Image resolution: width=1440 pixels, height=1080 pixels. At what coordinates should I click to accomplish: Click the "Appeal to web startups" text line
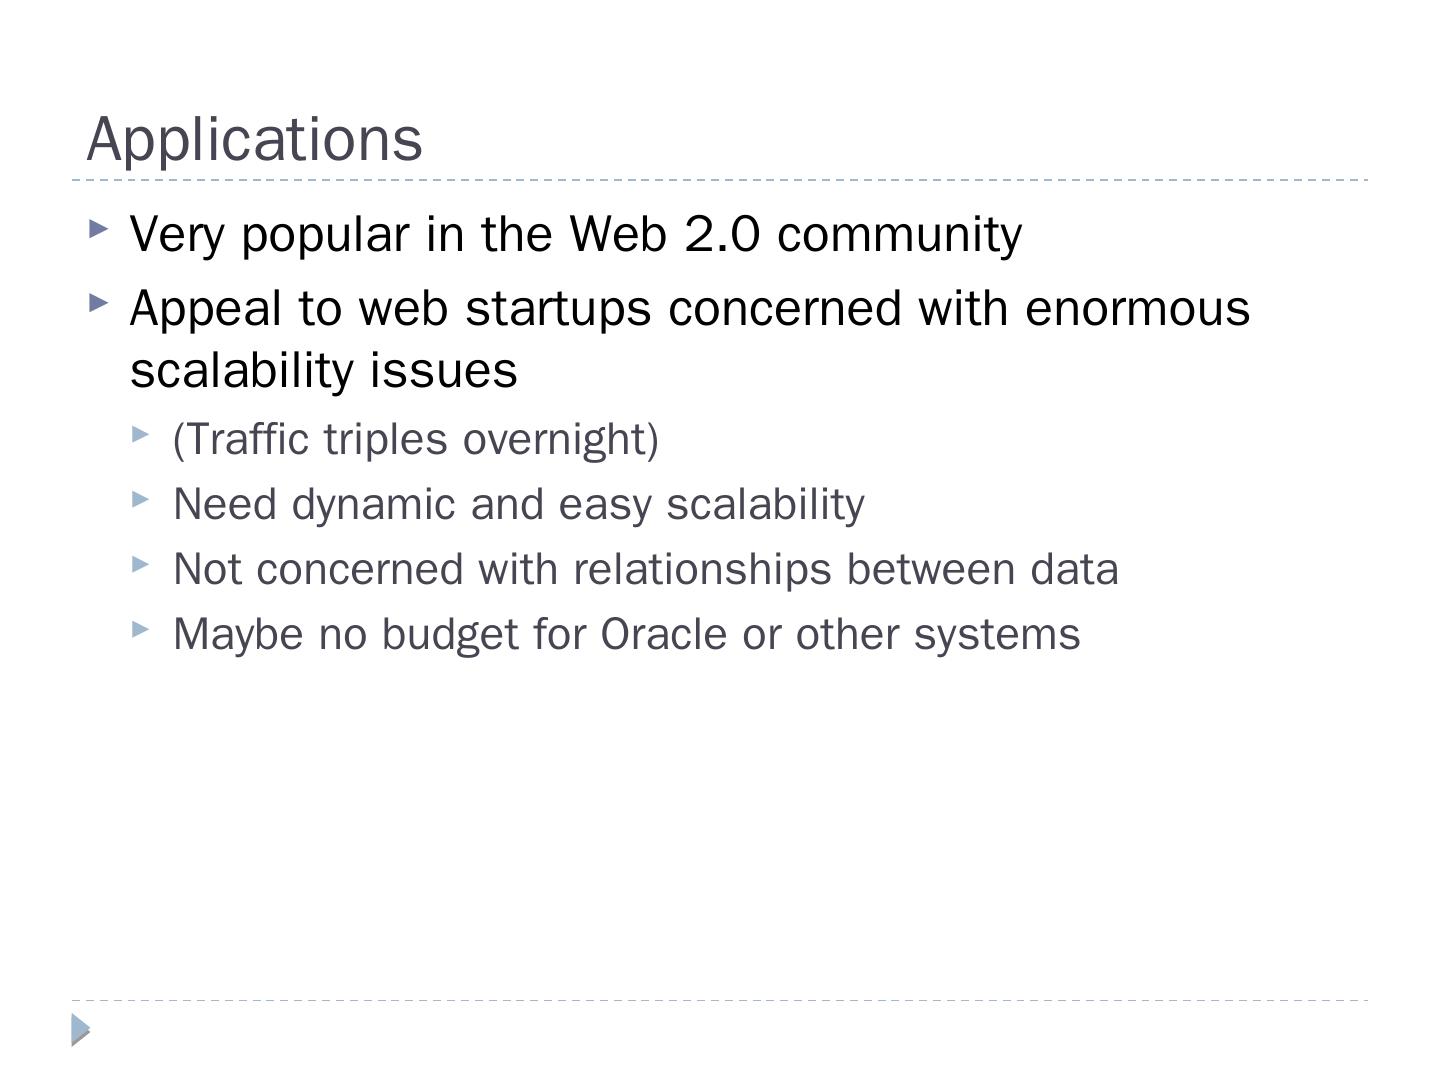pyautogui.click(x=689, y=307)
